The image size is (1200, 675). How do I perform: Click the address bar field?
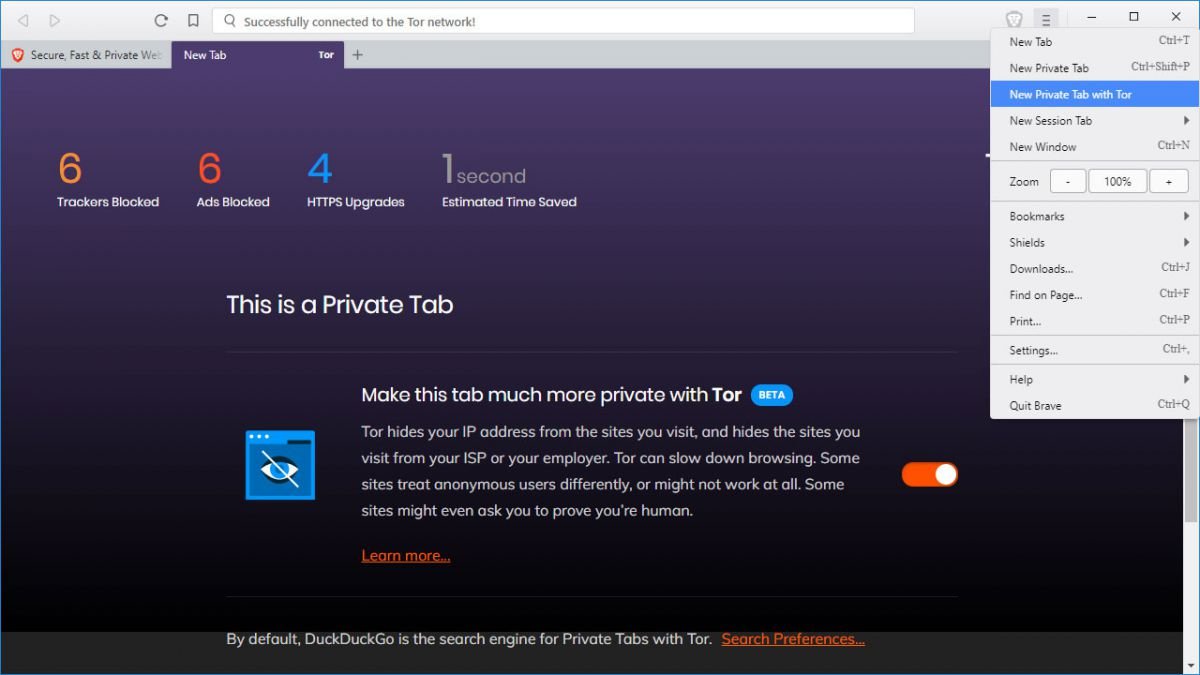pos(564,20)
